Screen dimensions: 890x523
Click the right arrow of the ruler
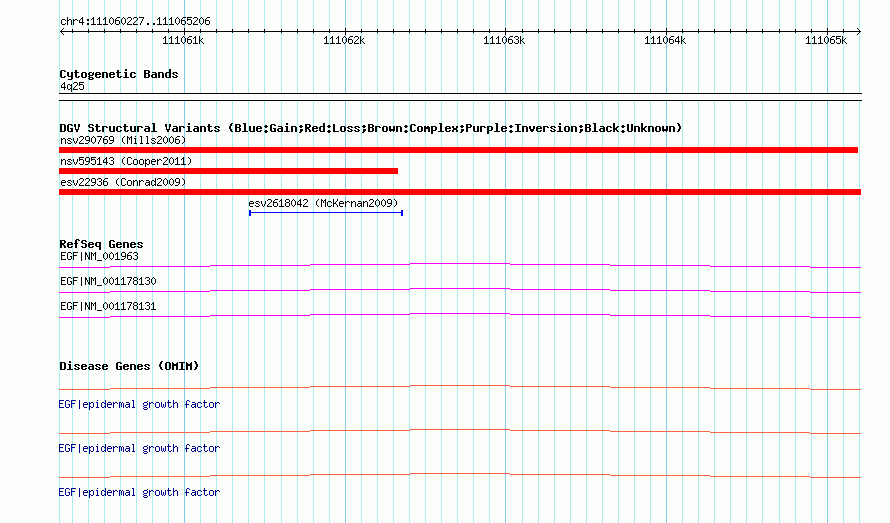[858, 31]
